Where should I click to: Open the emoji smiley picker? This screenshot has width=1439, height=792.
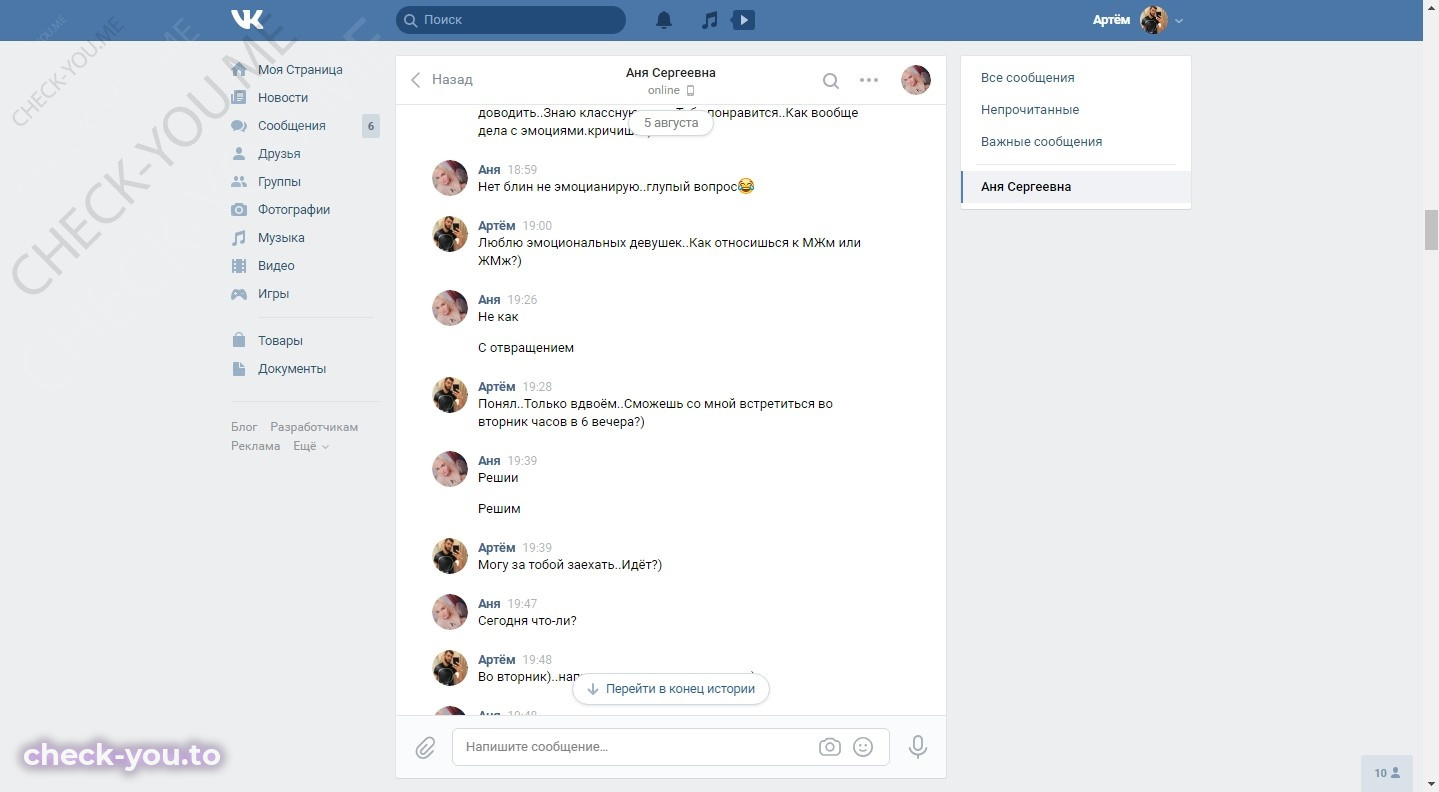point(863,747)
